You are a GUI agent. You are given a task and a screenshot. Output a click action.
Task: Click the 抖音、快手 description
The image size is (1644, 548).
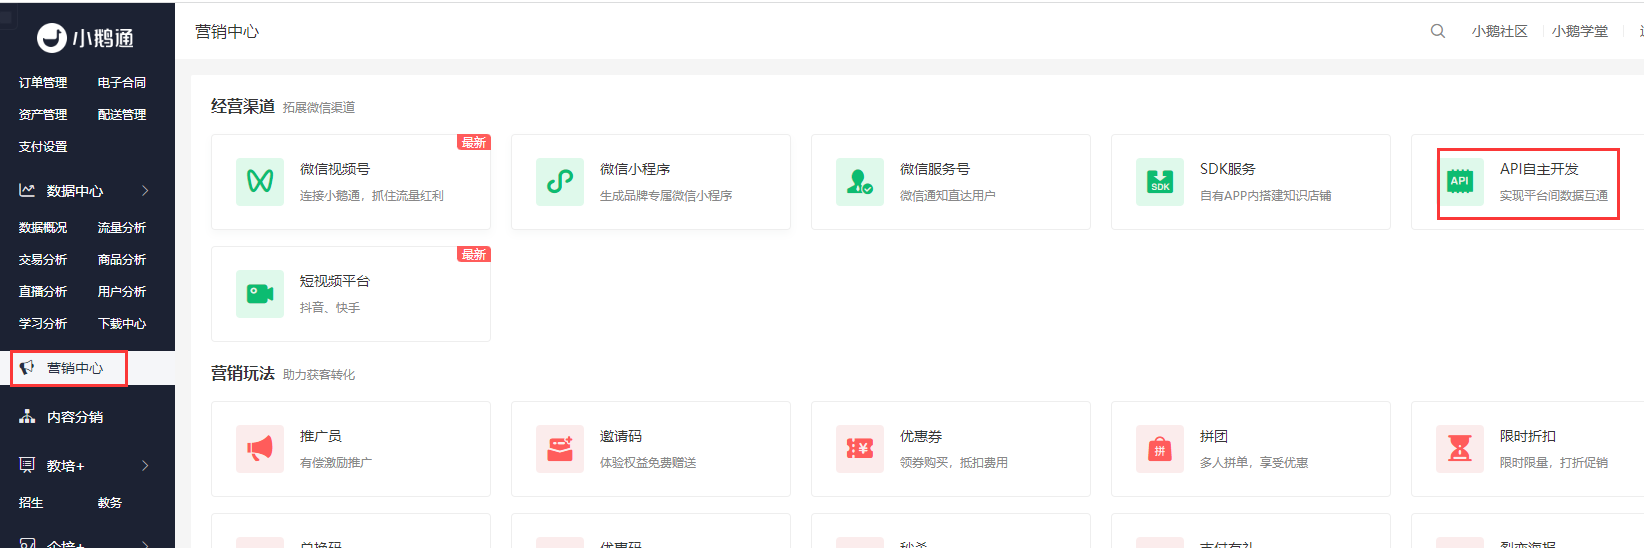(x=330, y=308)
